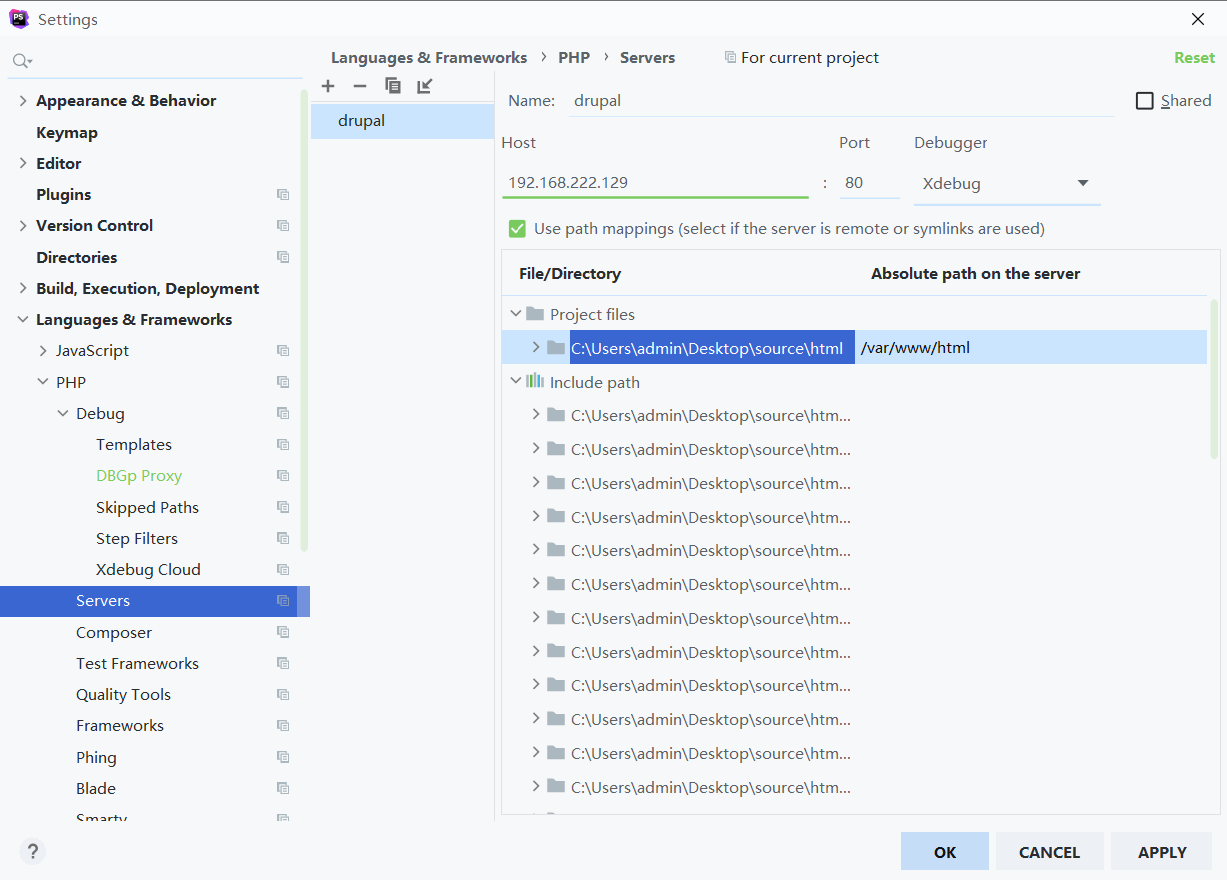
Task: Select drupal server in list
Action: coord(402,121)
